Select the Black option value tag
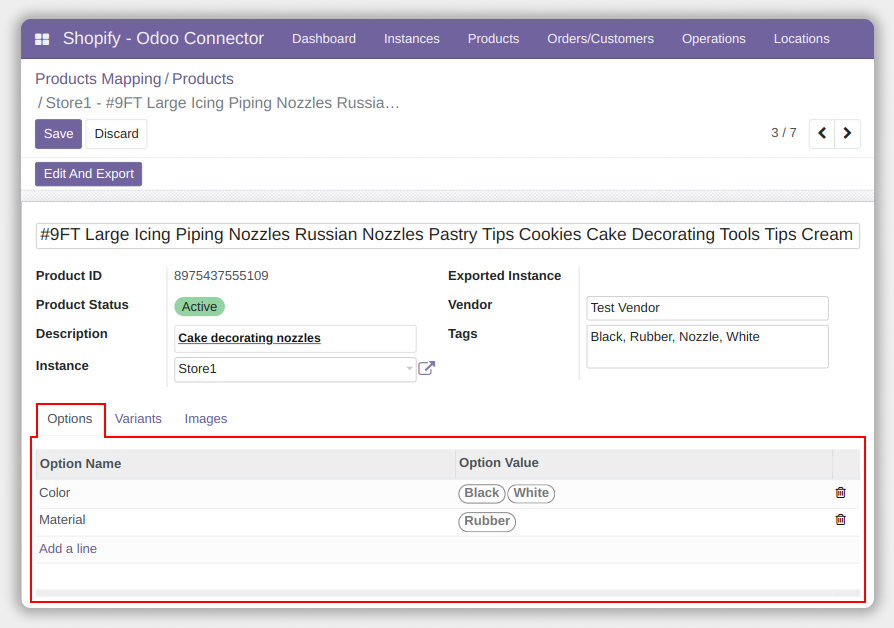 (481, 493)
